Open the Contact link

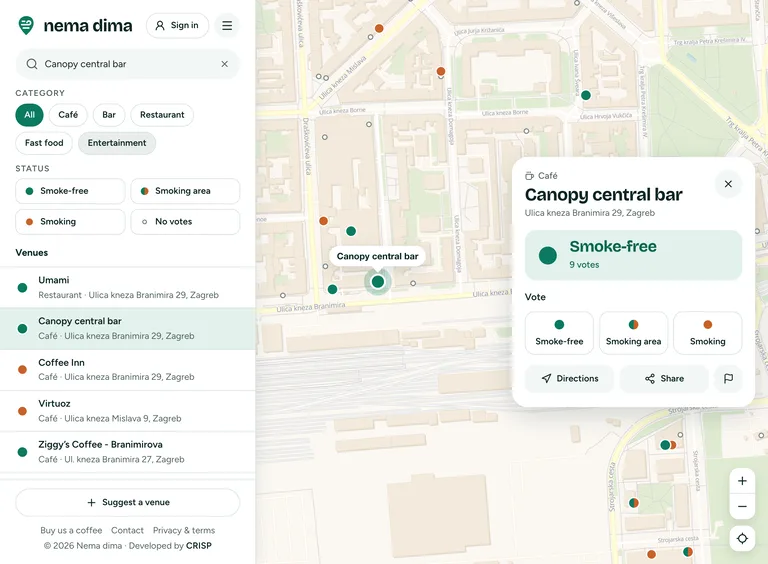(127, 530)
